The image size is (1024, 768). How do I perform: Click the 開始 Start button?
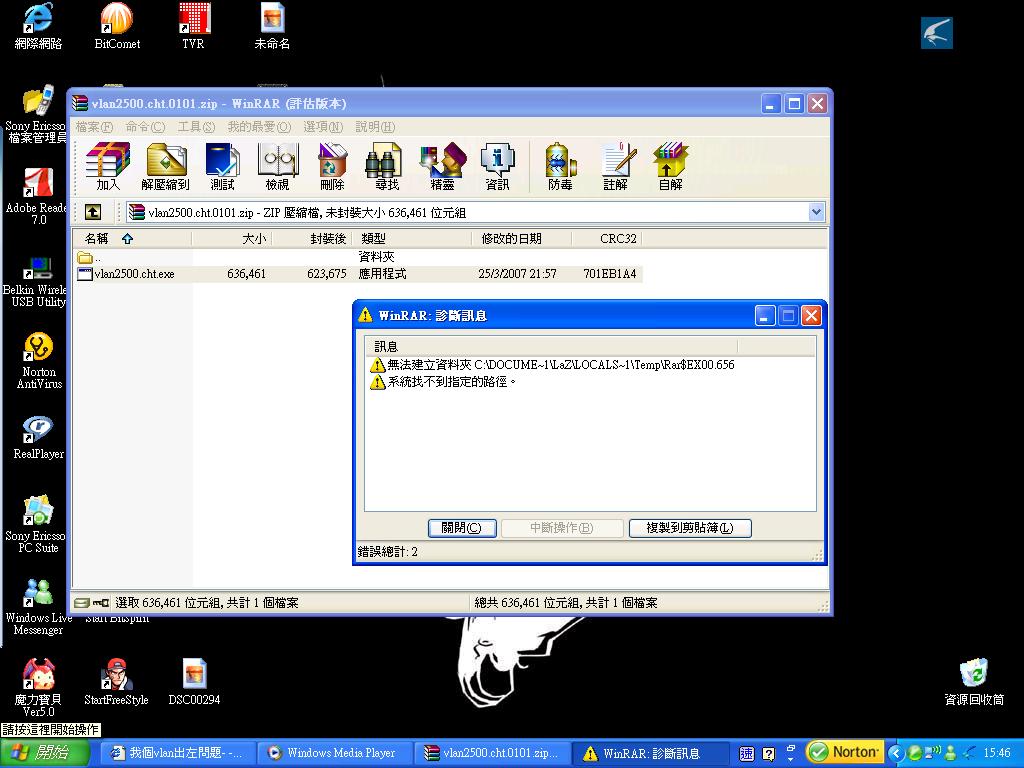pyautogui.click(x=45, y=753)
